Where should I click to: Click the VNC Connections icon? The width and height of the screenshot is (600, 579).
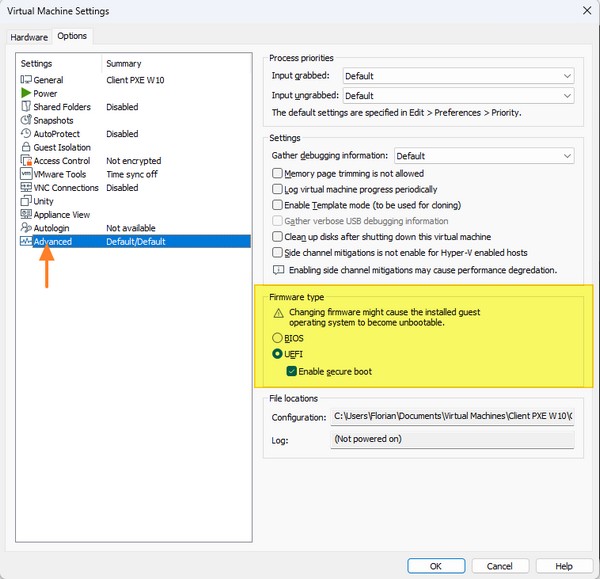click(26, 187)
